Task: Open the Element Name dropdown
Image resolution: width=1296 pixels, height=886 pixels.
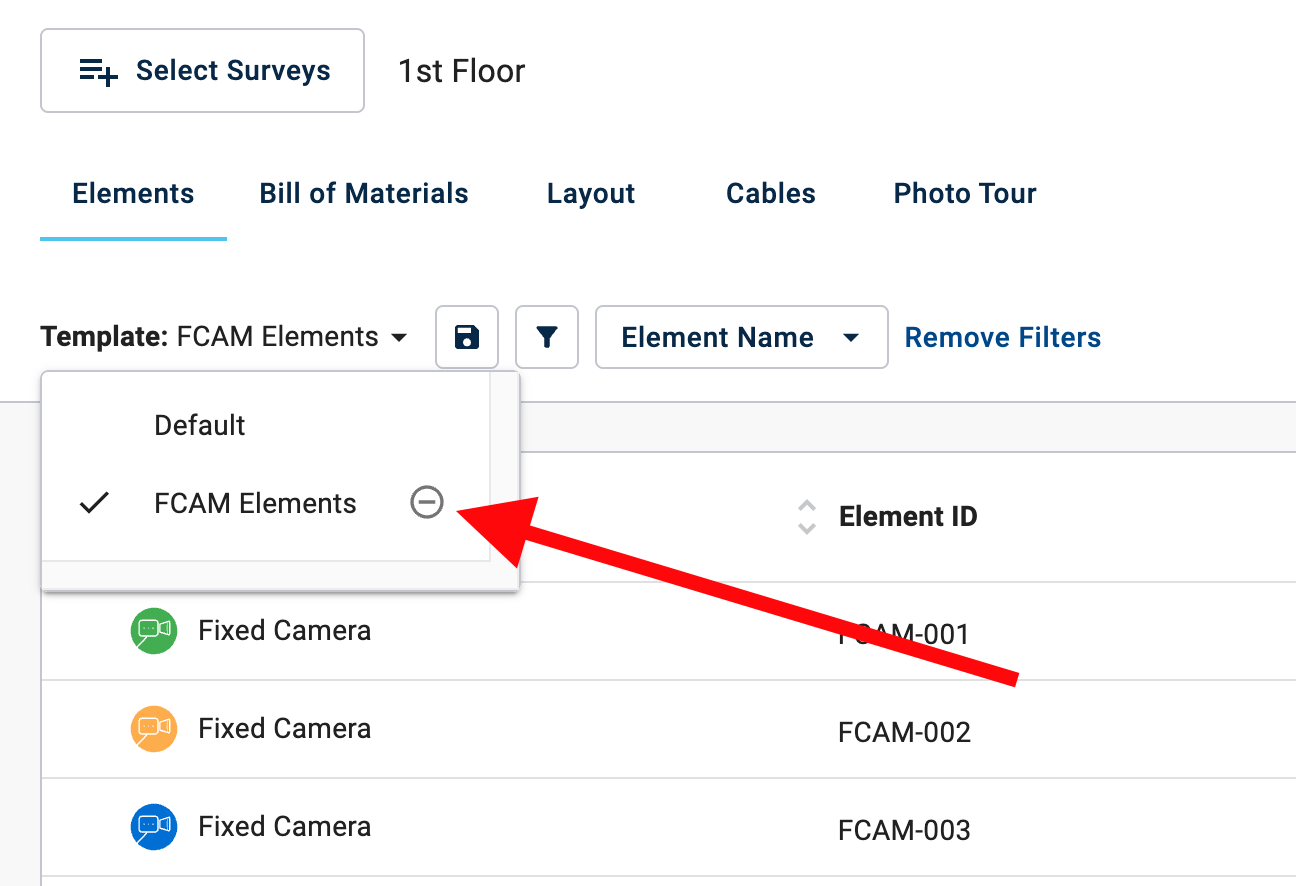Action: (x=741, y=337)
